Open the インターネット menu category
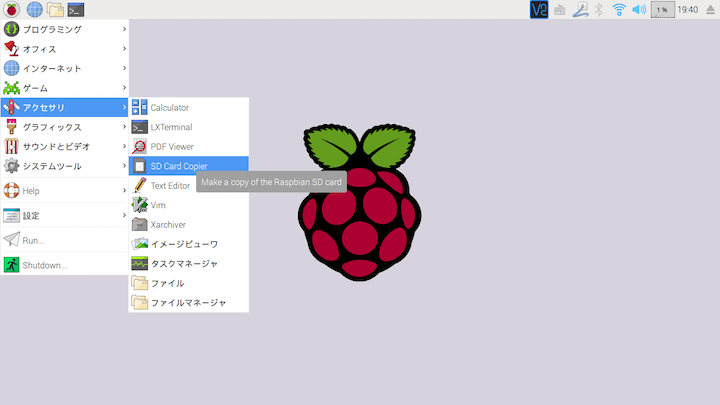The height and width of the screenshot is (405, 720). (65, 68)
